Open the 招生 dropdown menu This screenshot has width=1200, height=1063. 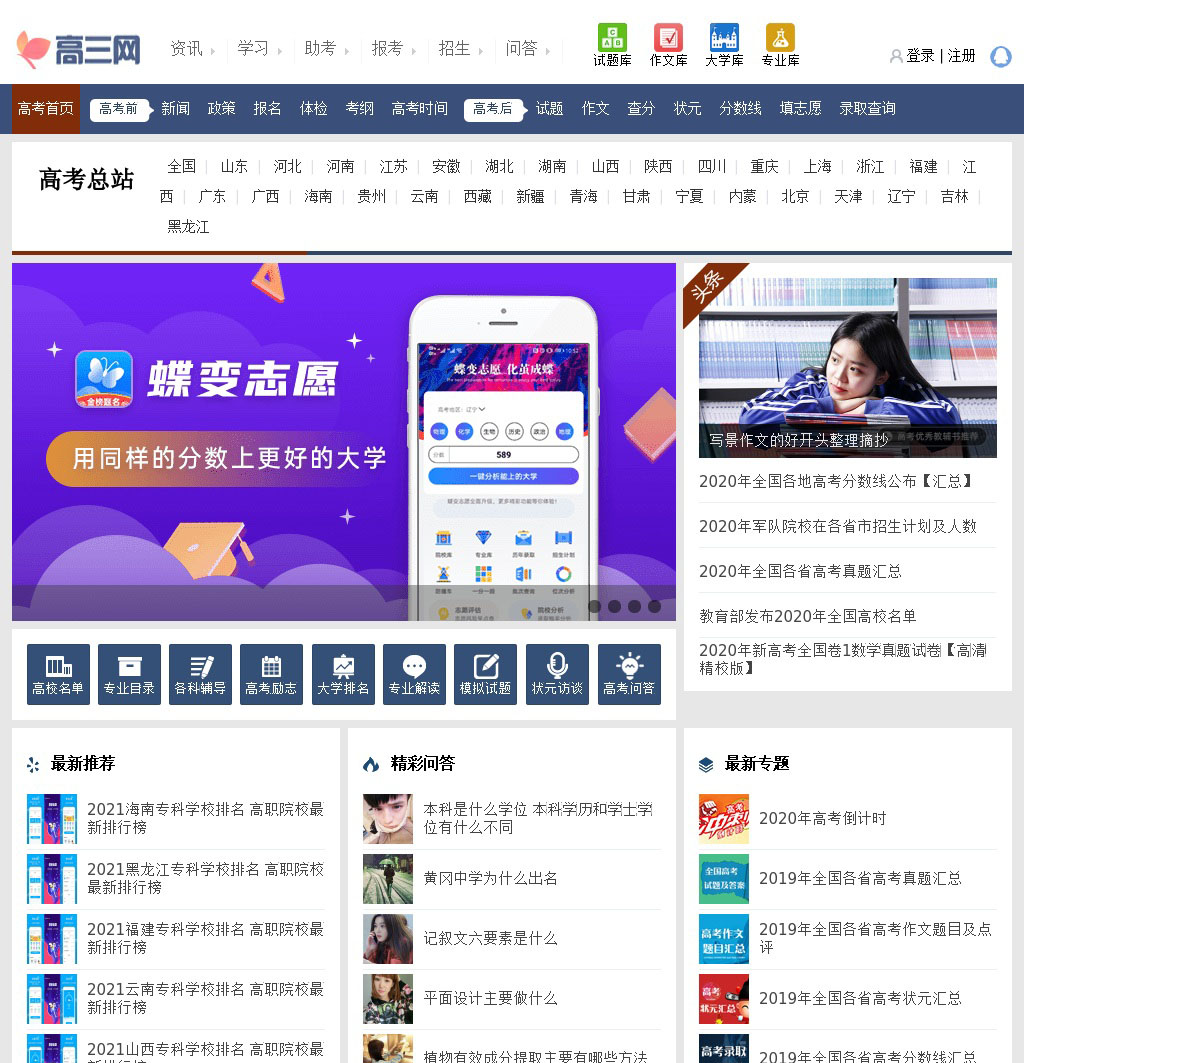[x=460, y=49]
